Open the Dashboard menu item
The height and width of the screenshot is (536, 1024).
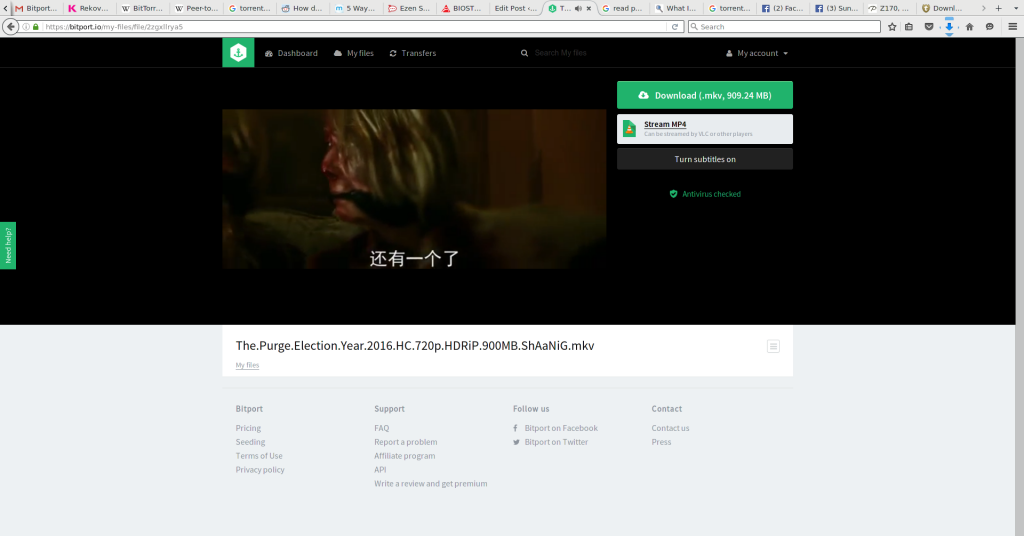pos(291,54)
